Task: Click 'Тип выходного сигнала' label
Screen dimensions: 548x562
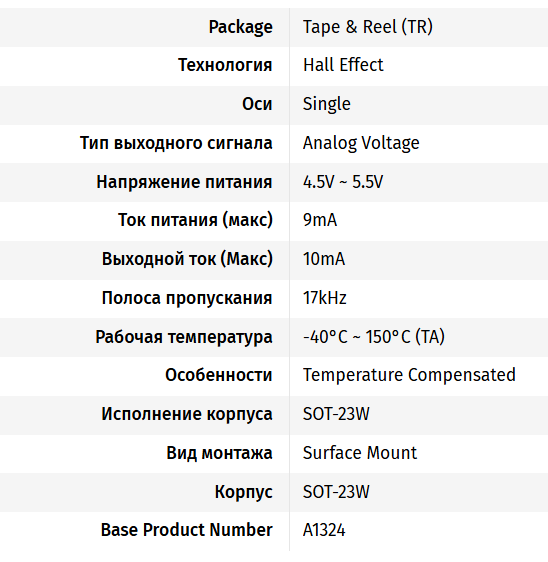Action: (x=176, y=143)
